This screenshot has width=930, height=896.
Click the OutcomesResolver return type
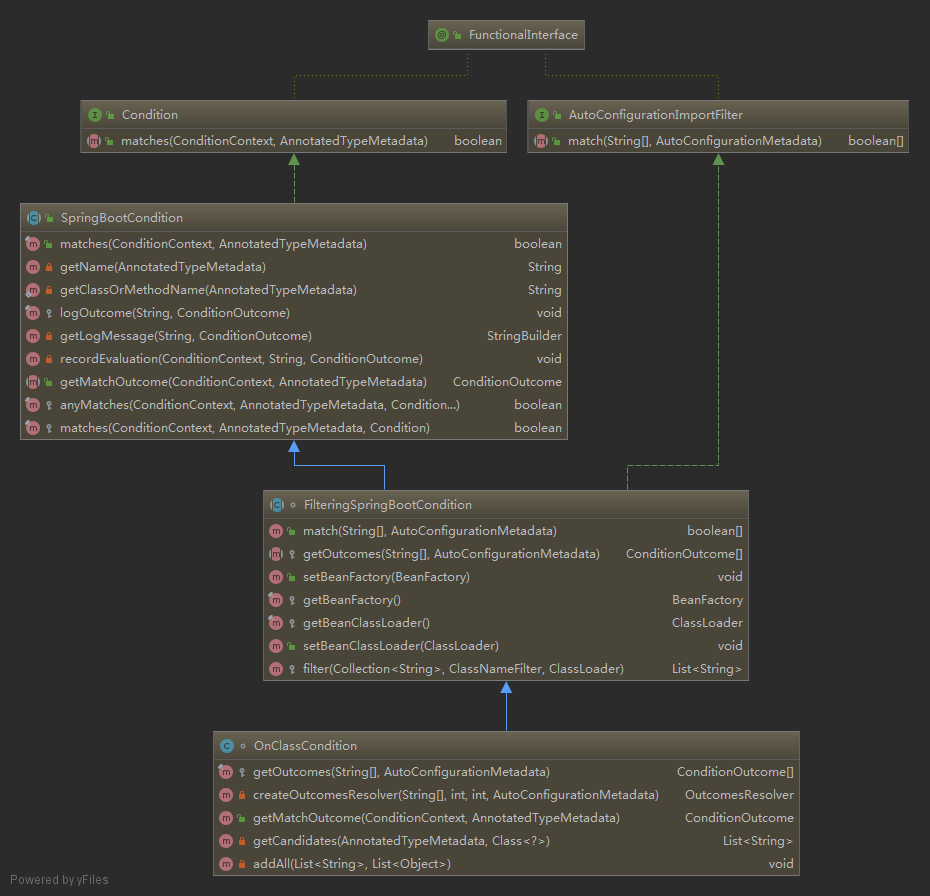click(739, 795)
